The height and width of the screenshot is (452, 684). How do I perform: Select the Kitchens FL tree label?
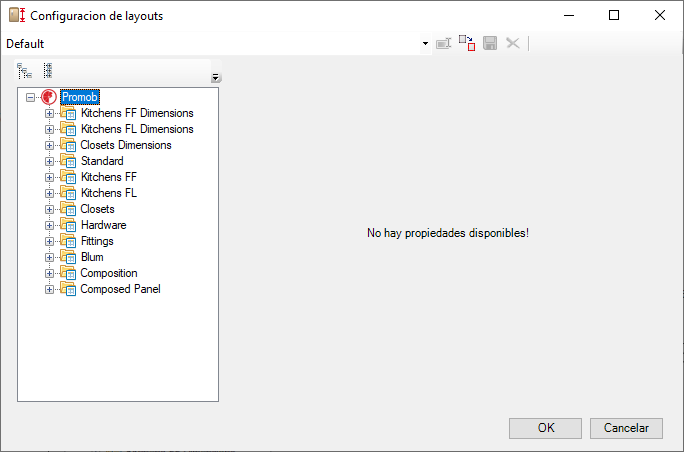[109, 193]
